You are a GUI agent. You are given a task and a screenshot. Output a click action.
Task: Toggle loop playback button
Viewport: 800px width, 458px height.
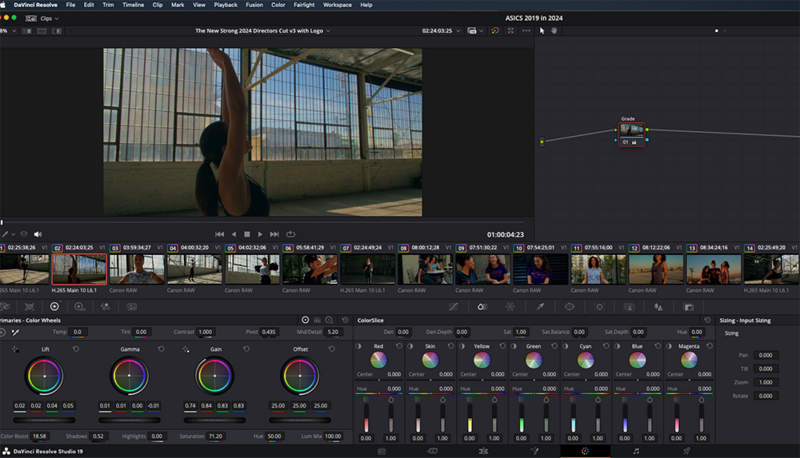click(291, 234)
